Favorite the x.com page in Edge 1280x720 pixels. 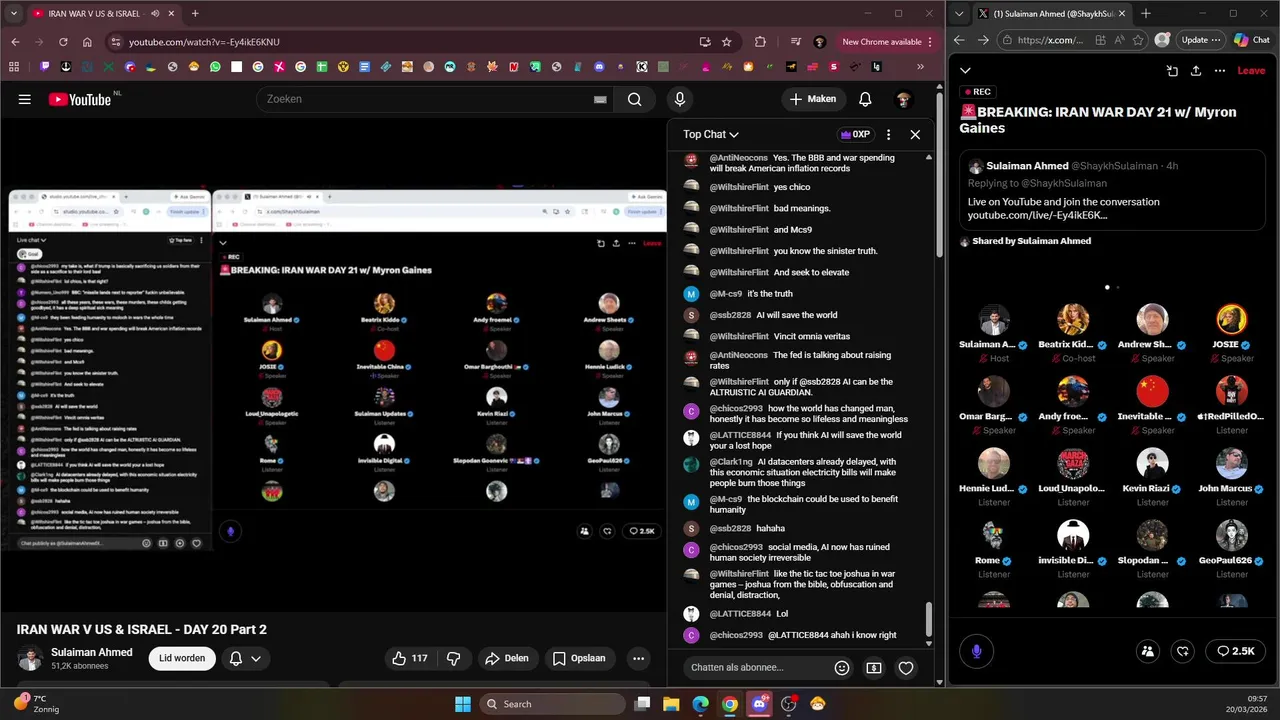coord(1138,40)
